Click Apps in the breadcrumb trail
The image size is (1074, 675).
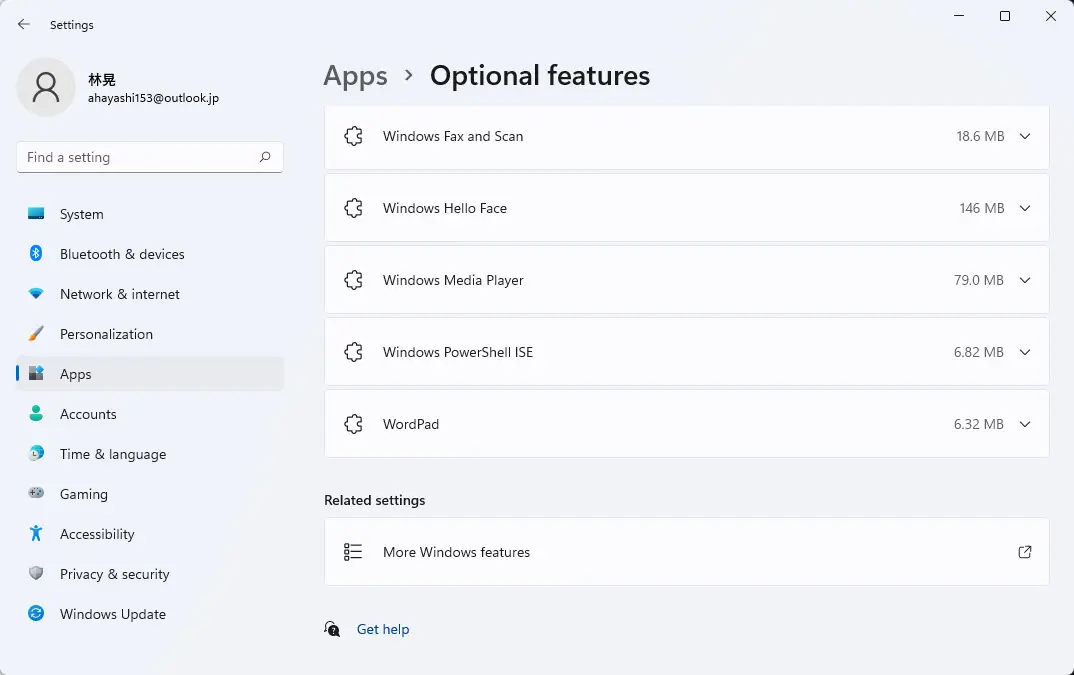tap(355, 76)
